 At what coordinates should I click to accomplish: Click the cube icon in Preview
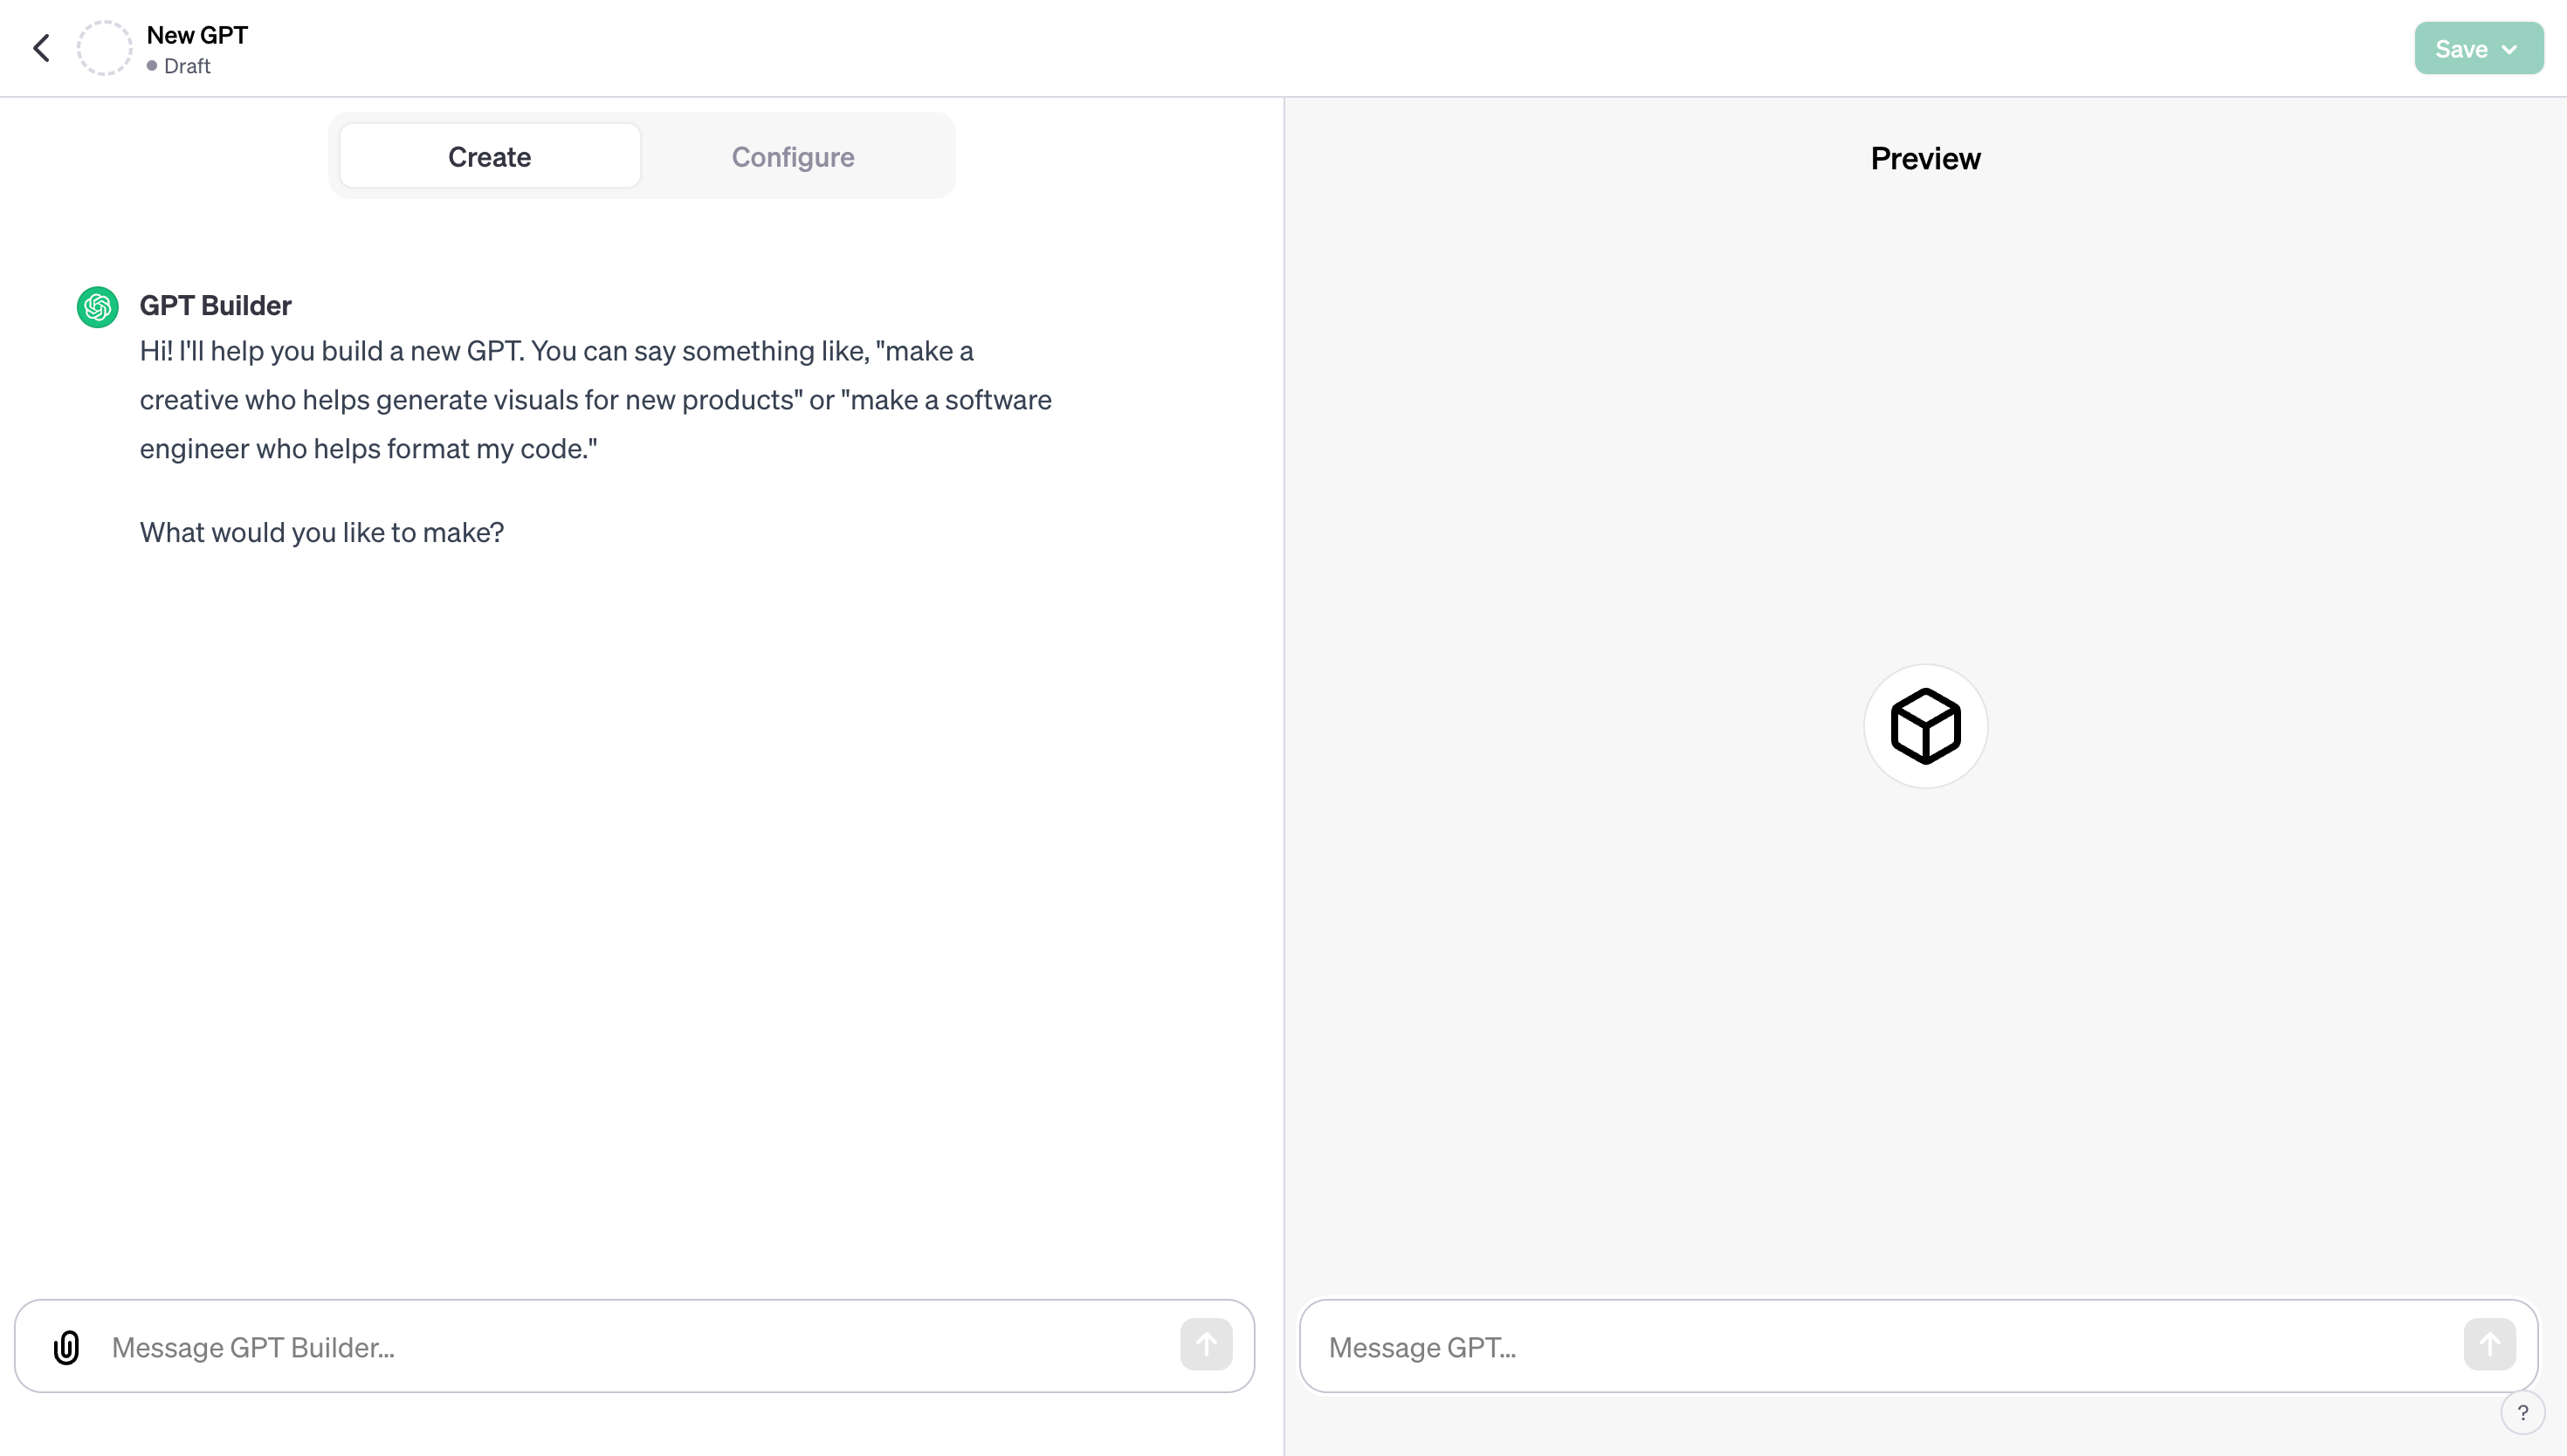(1925, 726)
